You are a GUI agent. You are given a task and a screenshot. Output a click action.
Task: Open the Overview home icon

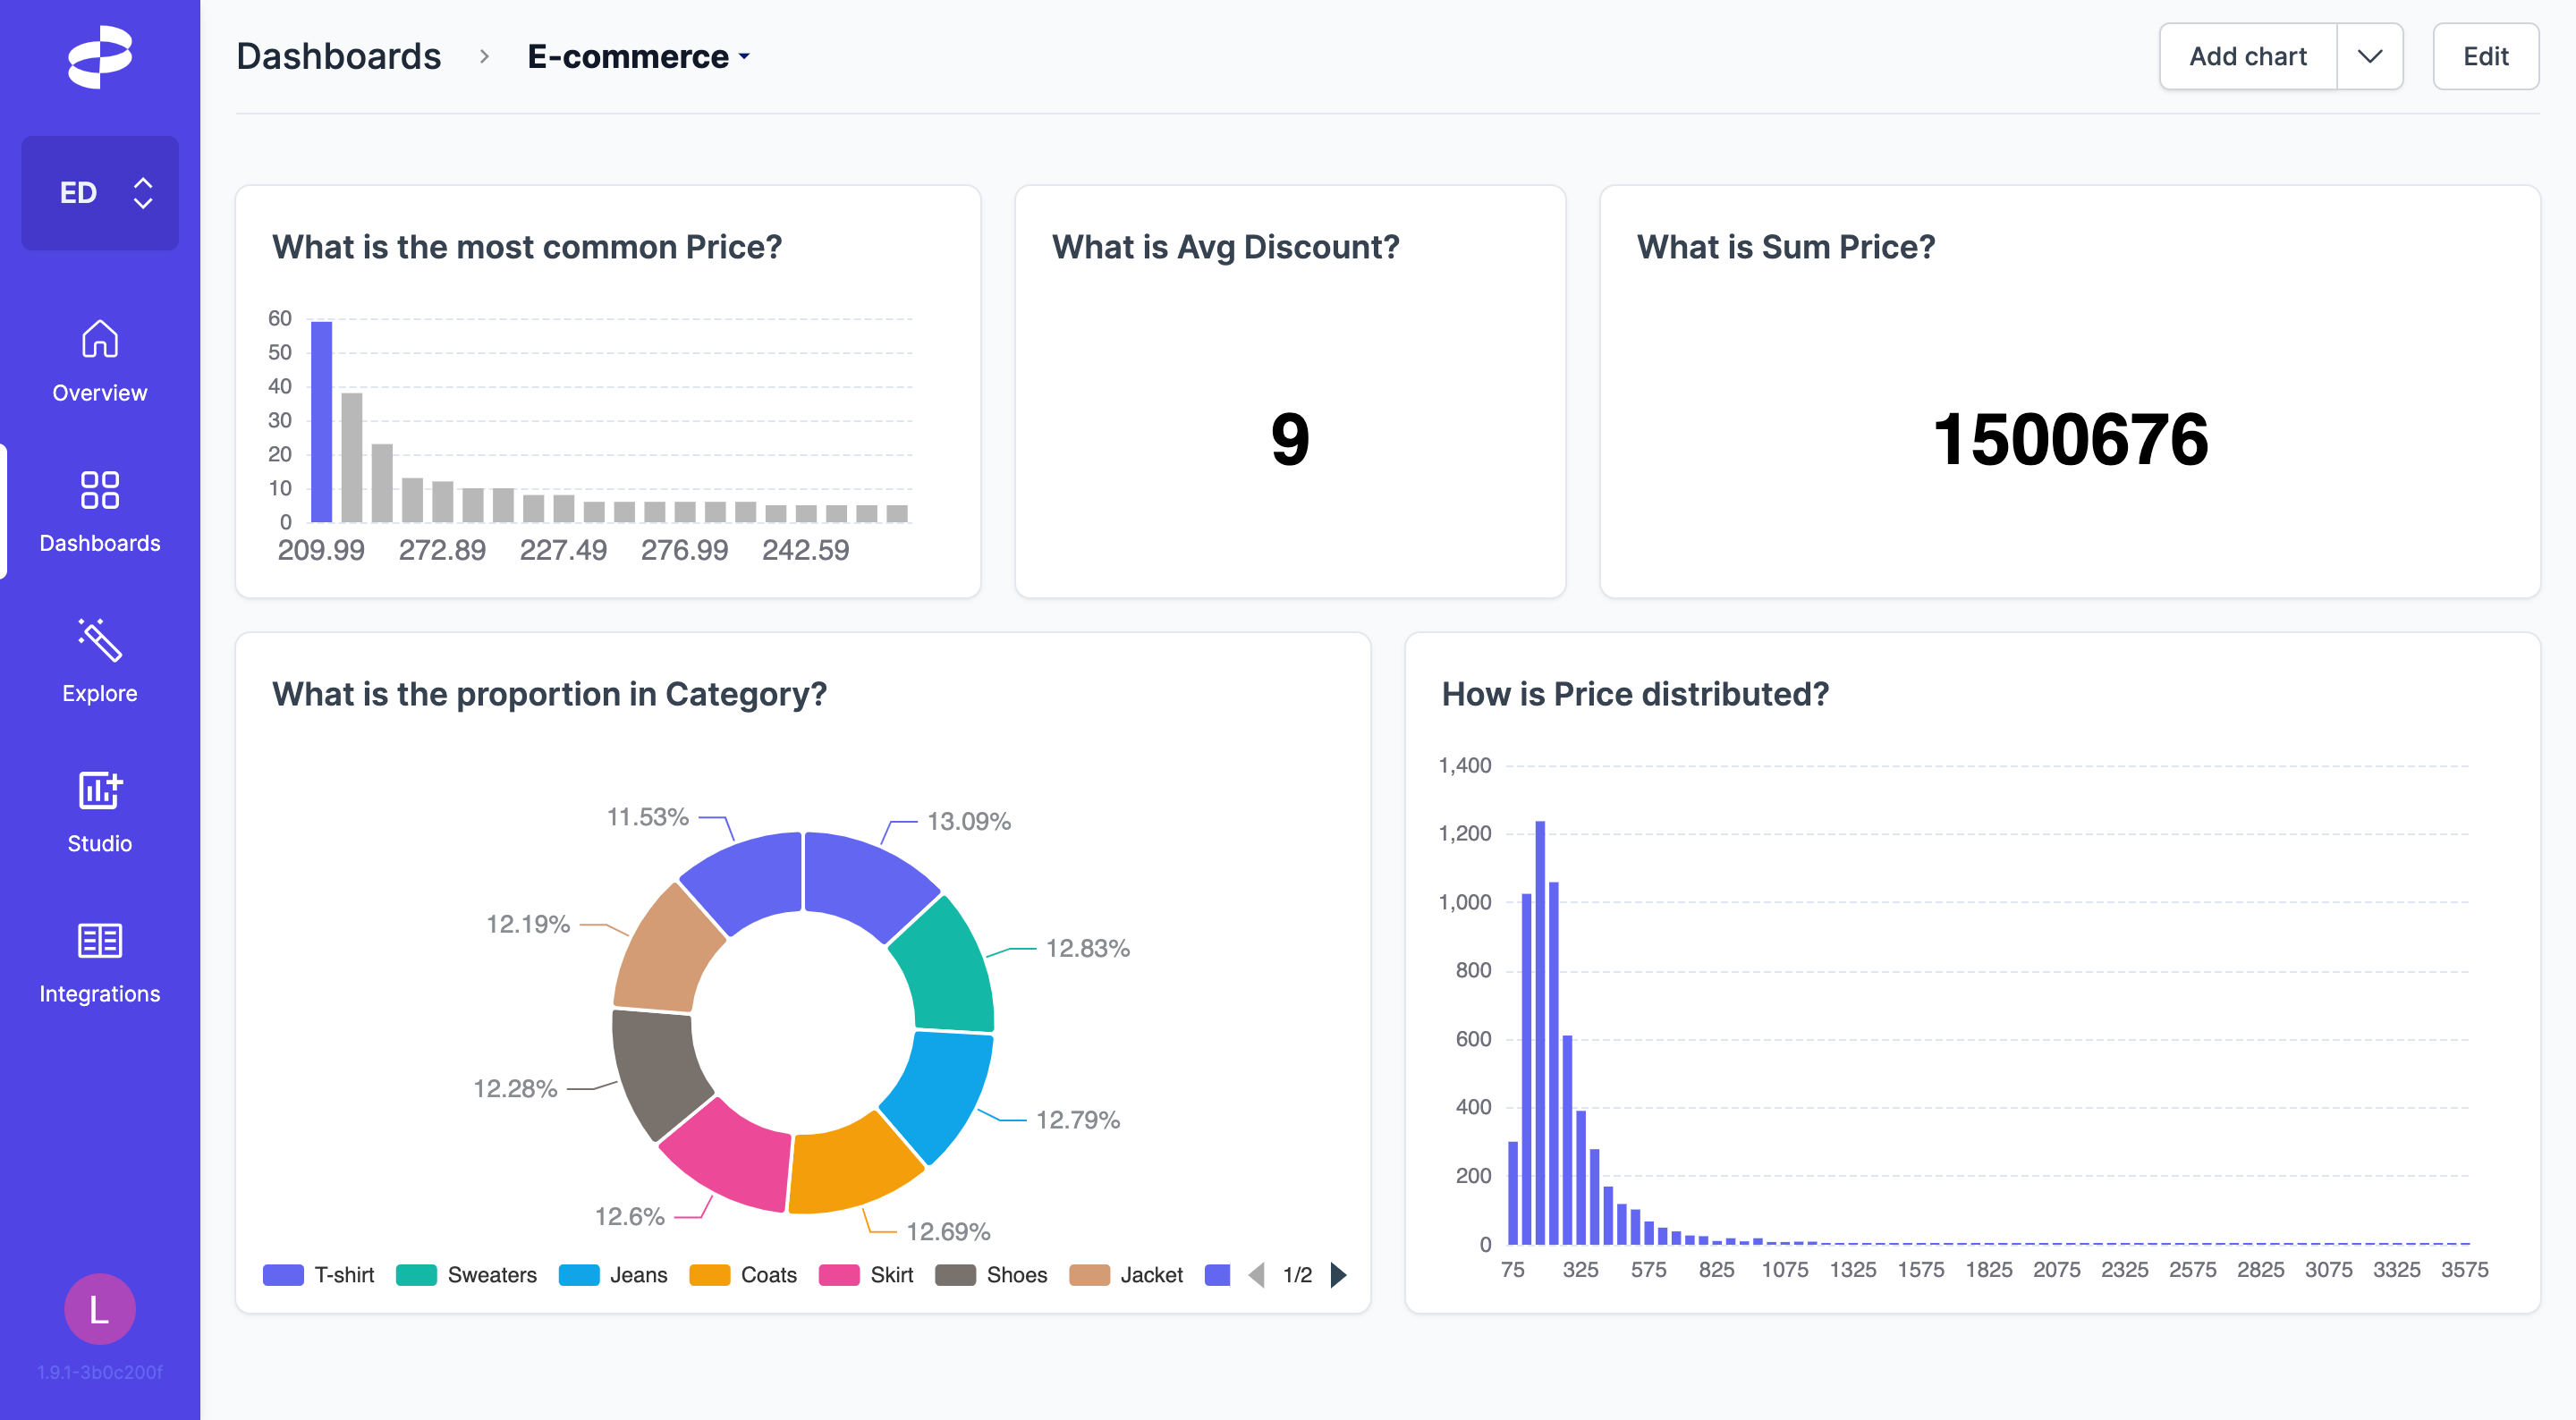(99, 339)
